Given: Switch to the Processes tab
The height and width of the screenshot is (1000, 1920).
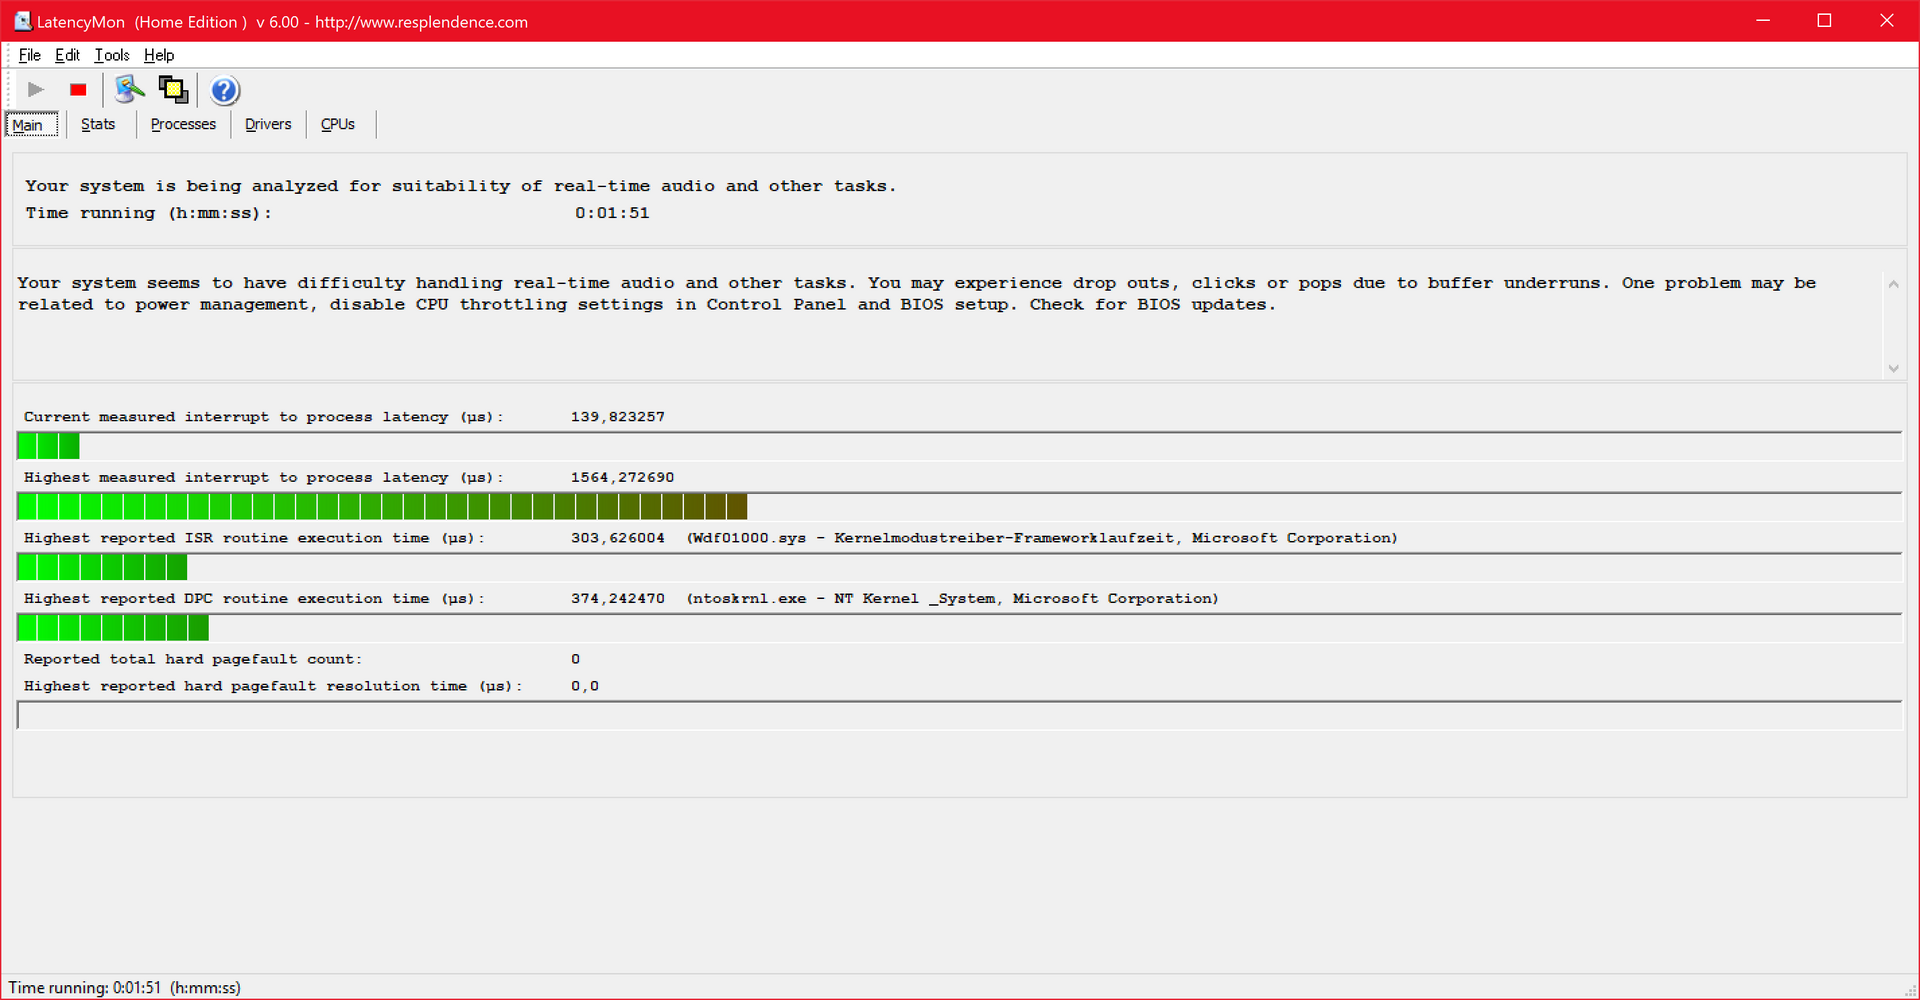Looking at the screenshot, I should 183,124.
